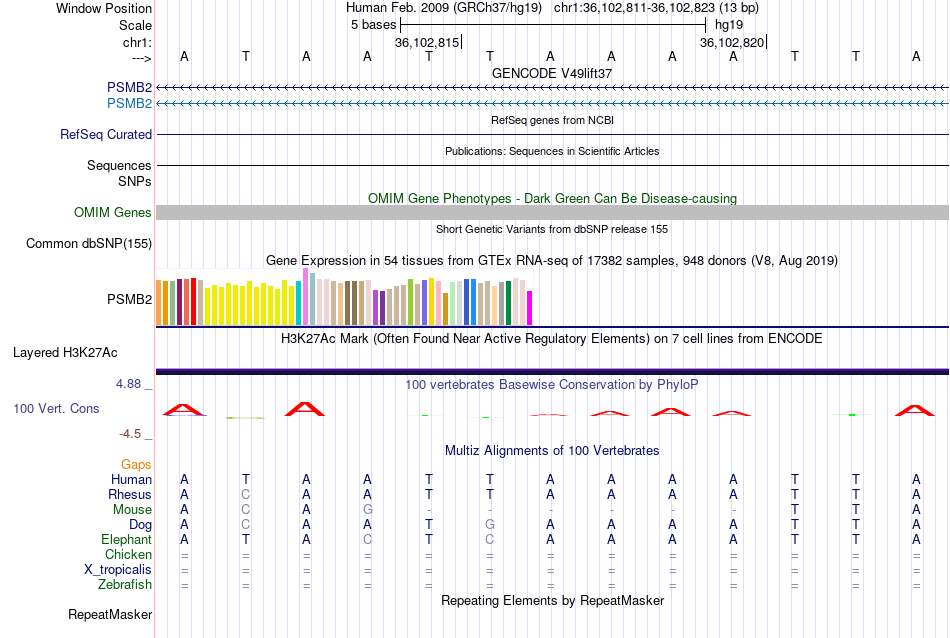This screenshot has height=638, width=950.
Task: Click the last red A PhyloP conservation peak
Action: pos(915,410)
